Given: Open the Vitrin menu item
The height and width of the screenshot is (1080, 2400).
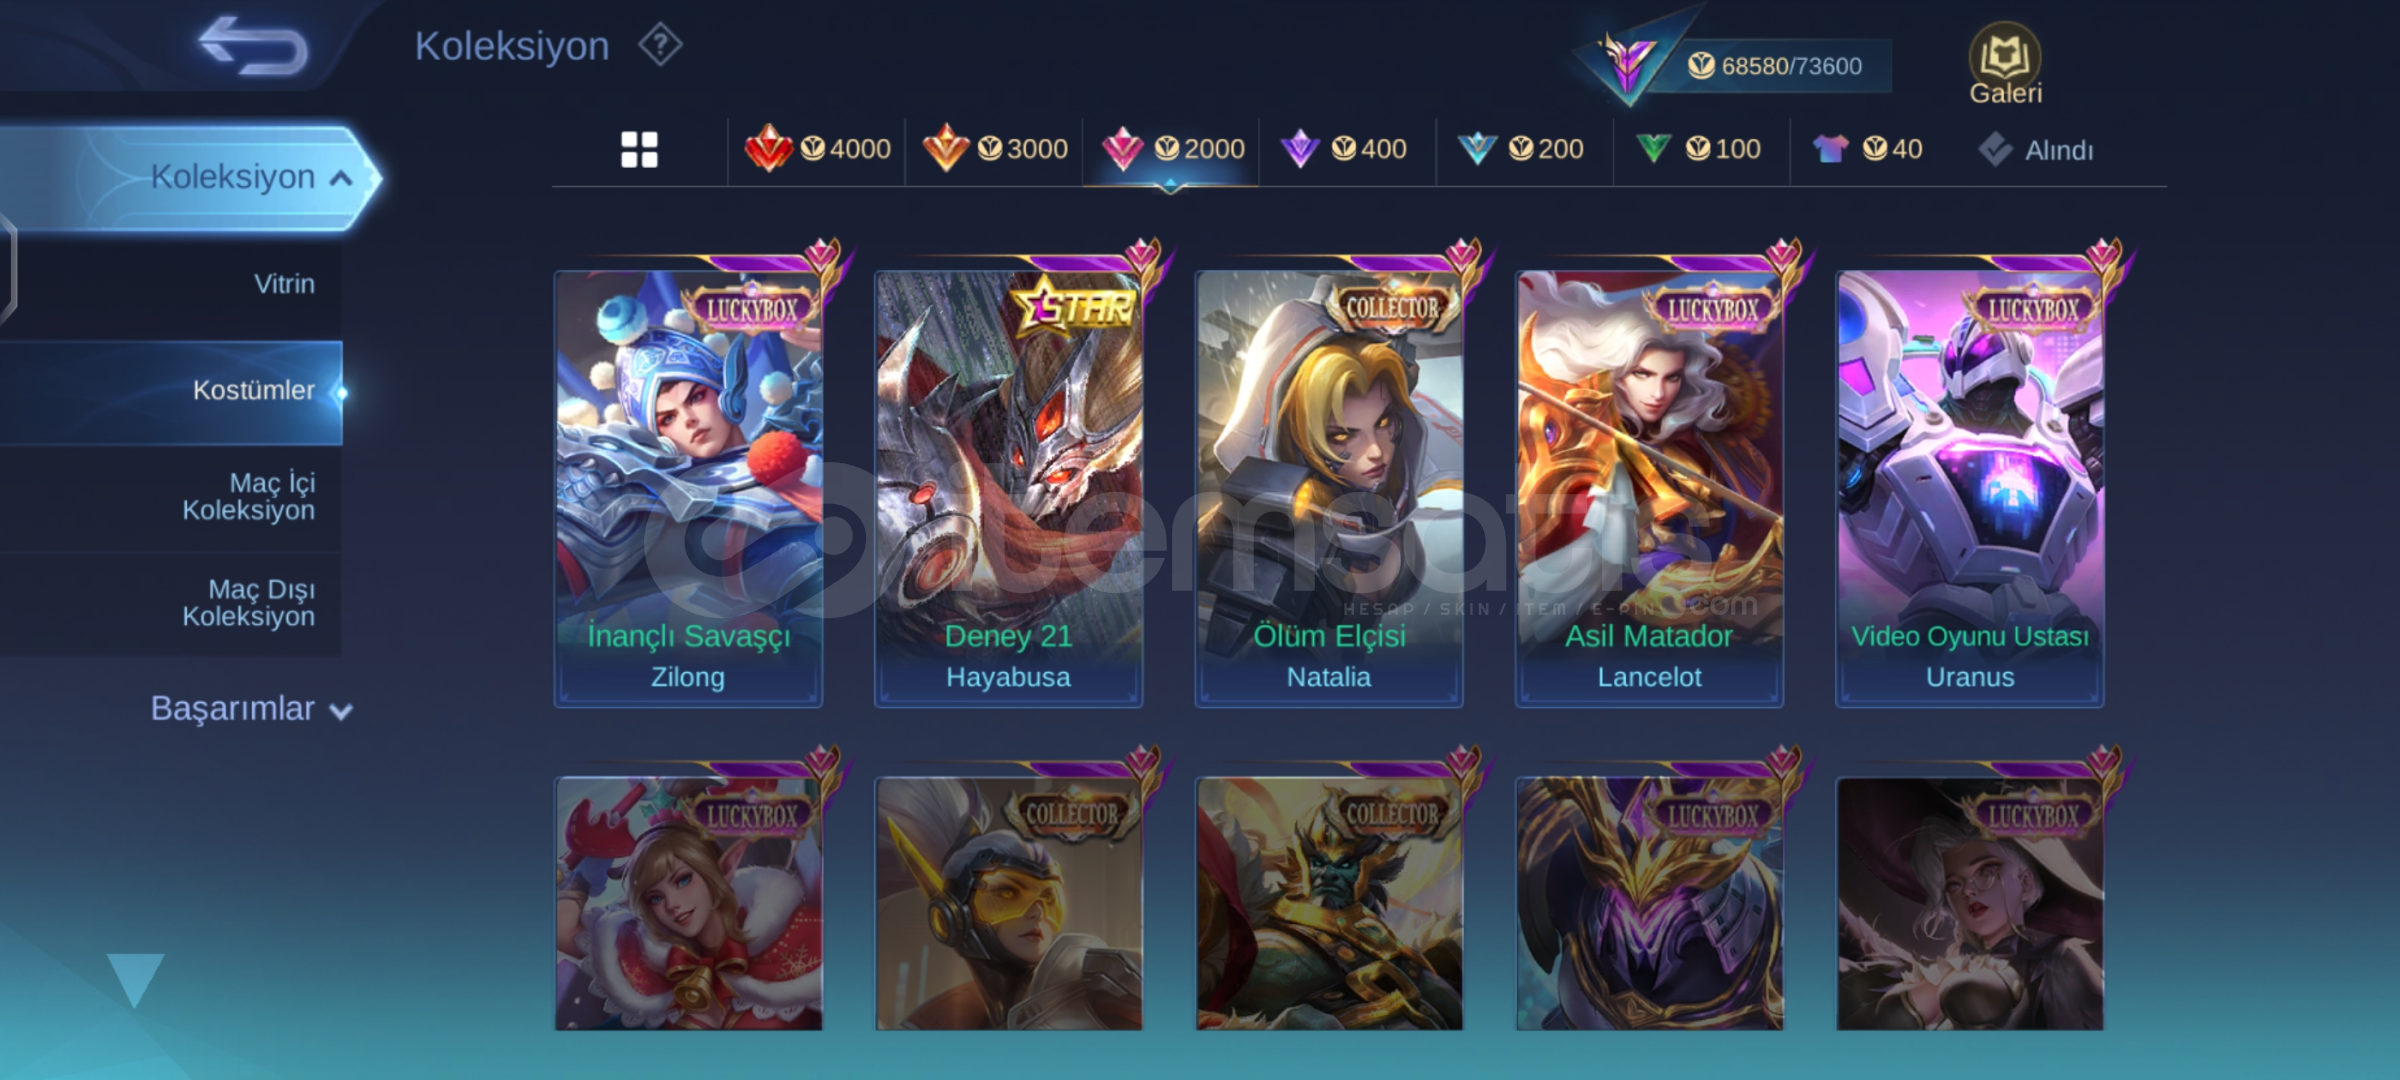Looking at the screenshot, I should [284, 284].
